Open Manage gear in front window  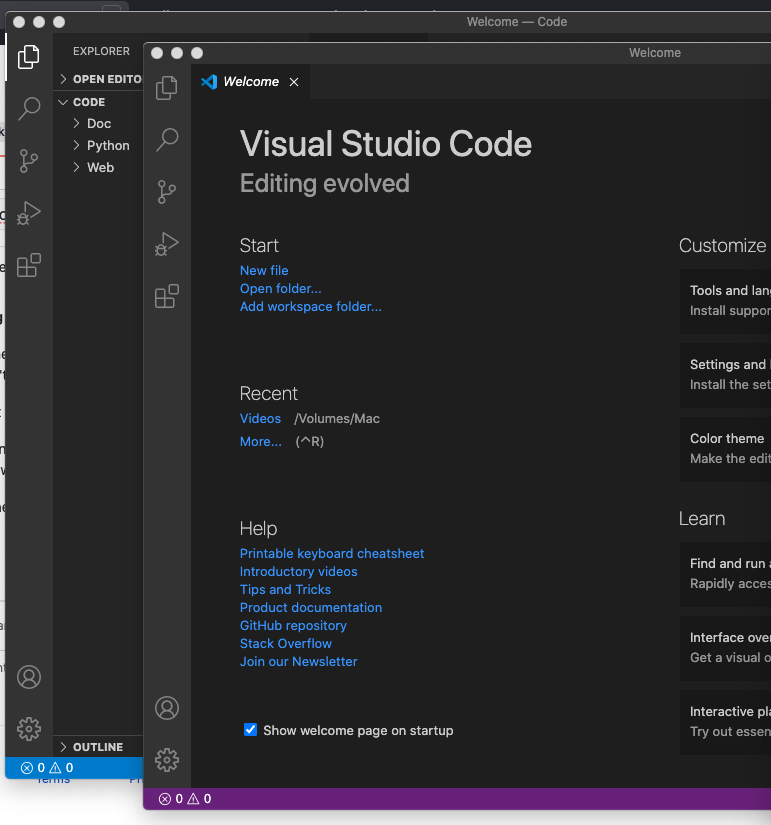167,760
